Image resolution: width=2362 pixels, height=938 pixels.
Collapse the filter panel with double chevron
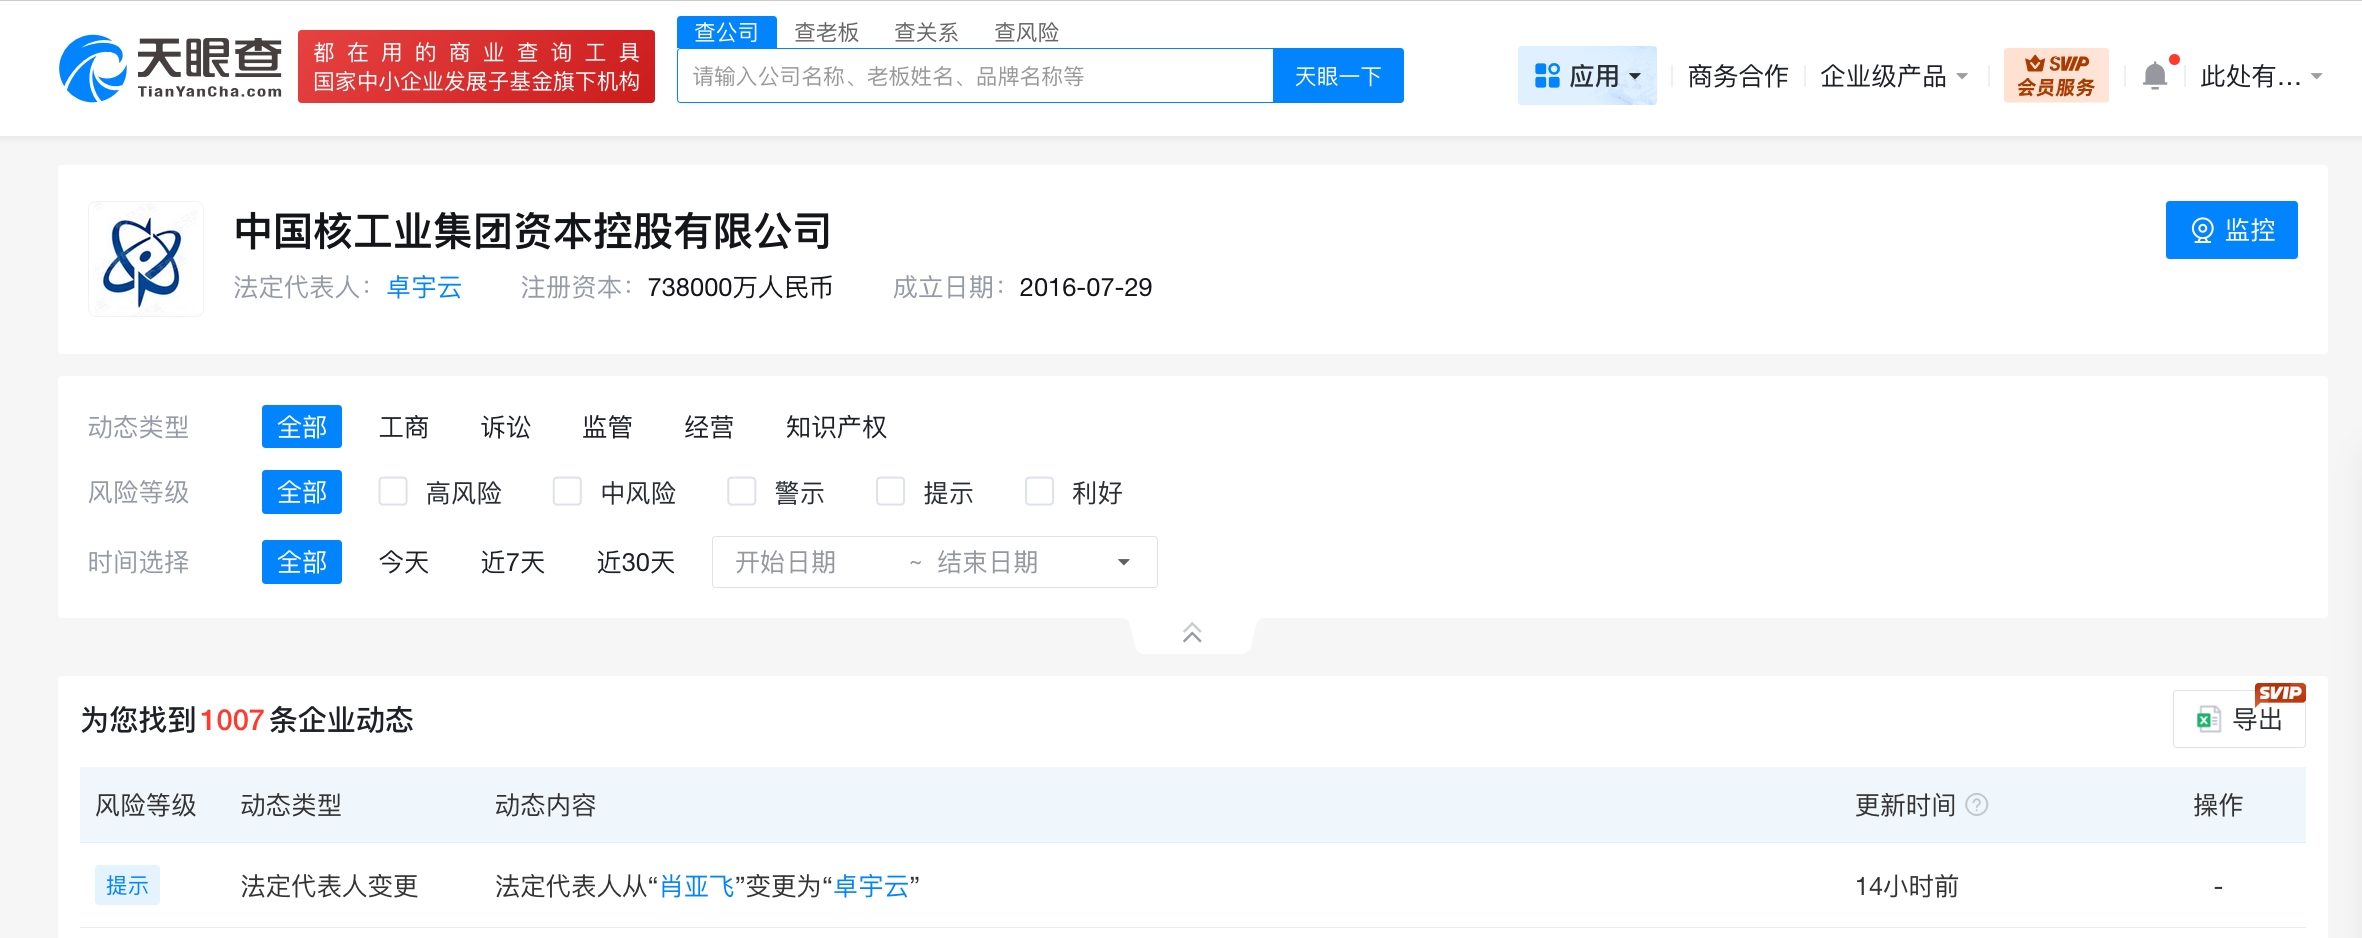(1192, 633)
